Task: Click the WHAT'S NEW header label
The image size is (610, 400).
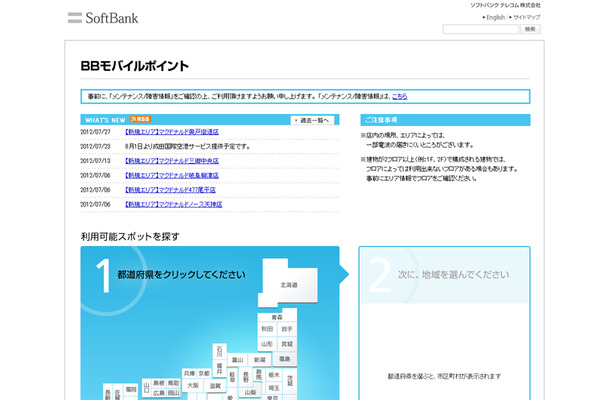Action: click(105, 120)
